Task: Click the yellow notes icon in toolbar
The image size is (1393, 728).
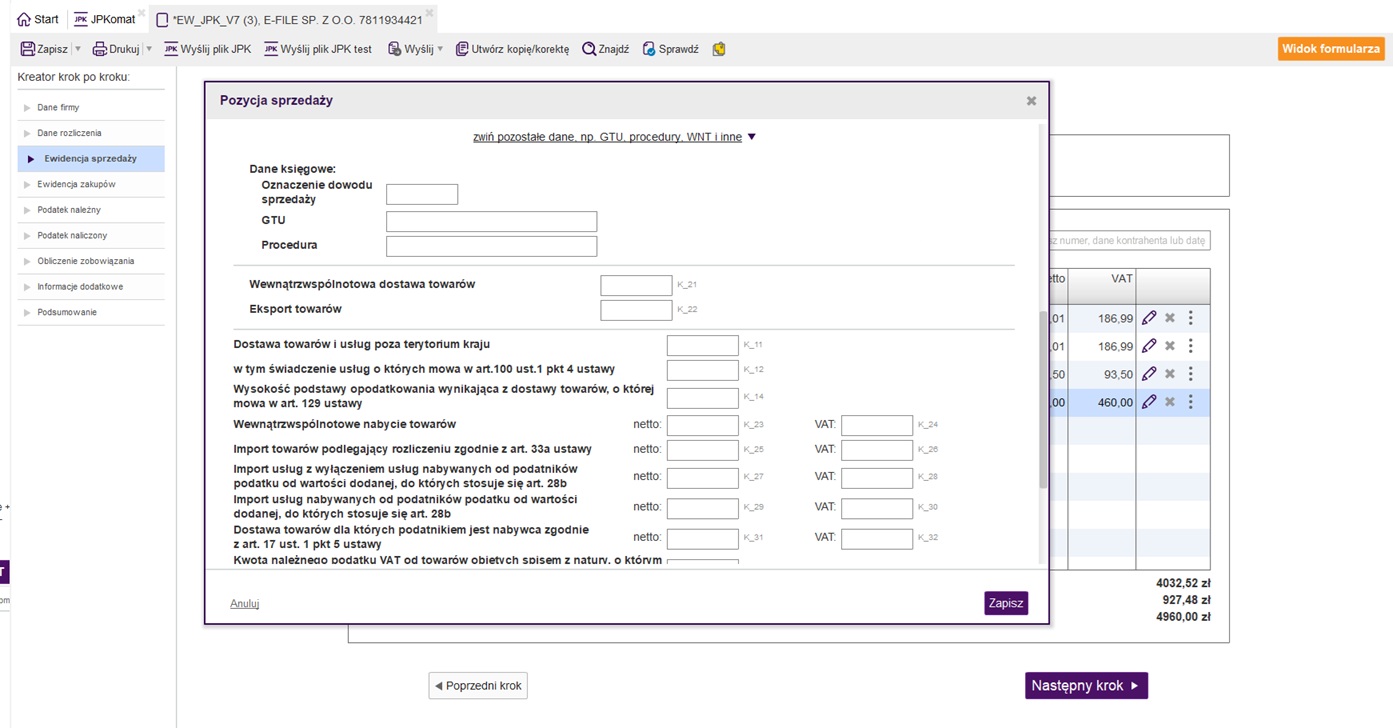Action: click(x=719, y=49)
